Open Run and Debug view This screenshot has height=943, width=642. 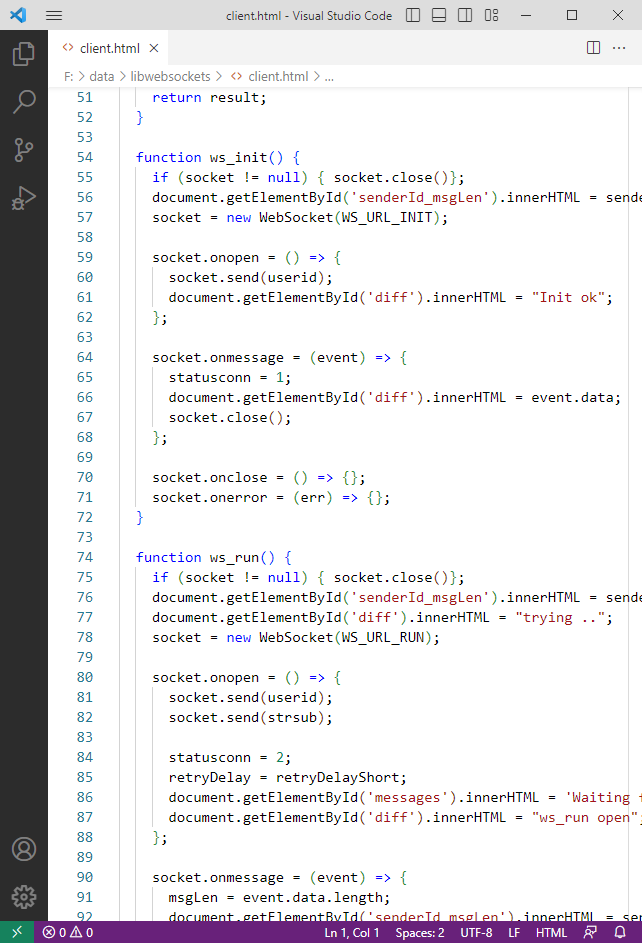23,198
